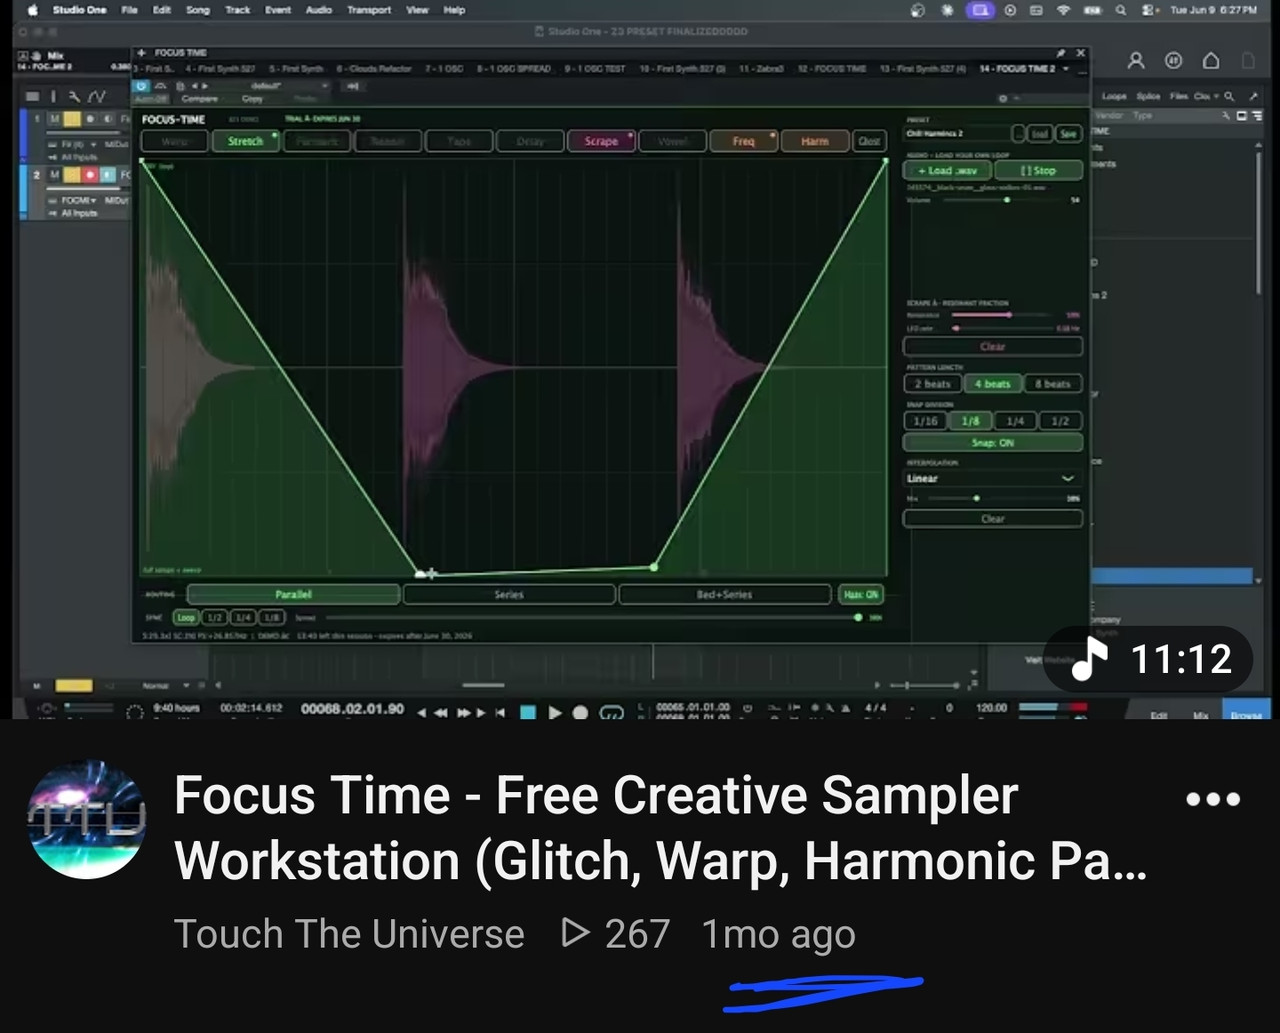Select Parallel routing mode
Viewport: 1280px width, 1033px height.
(x=294, y=594)
